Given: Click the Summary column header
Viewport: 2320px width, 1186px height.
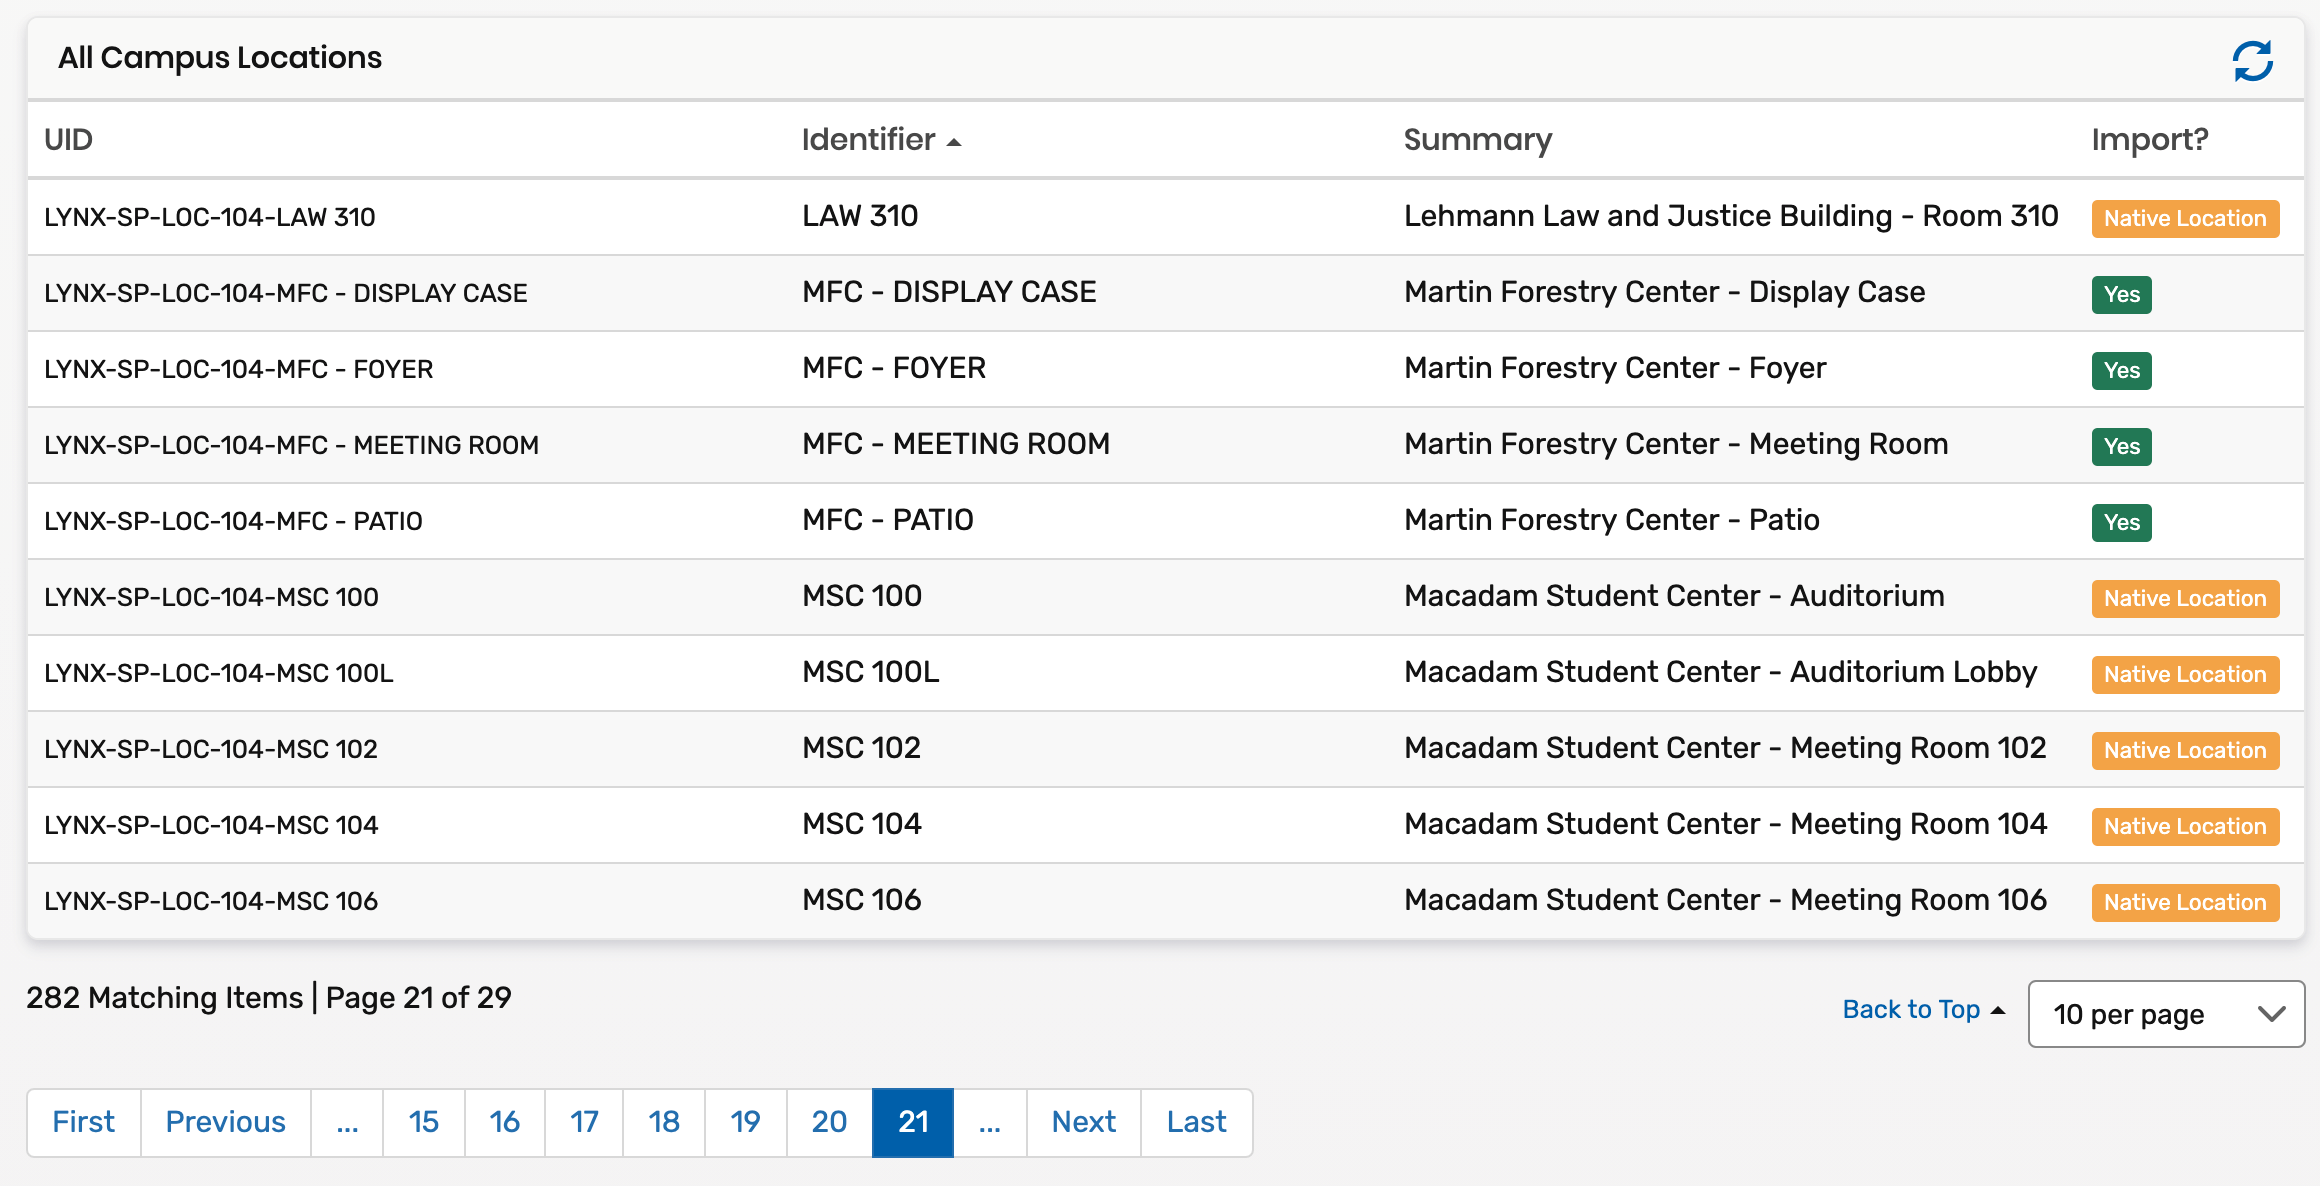Looking at the screenshot, I should point(1477,140).
